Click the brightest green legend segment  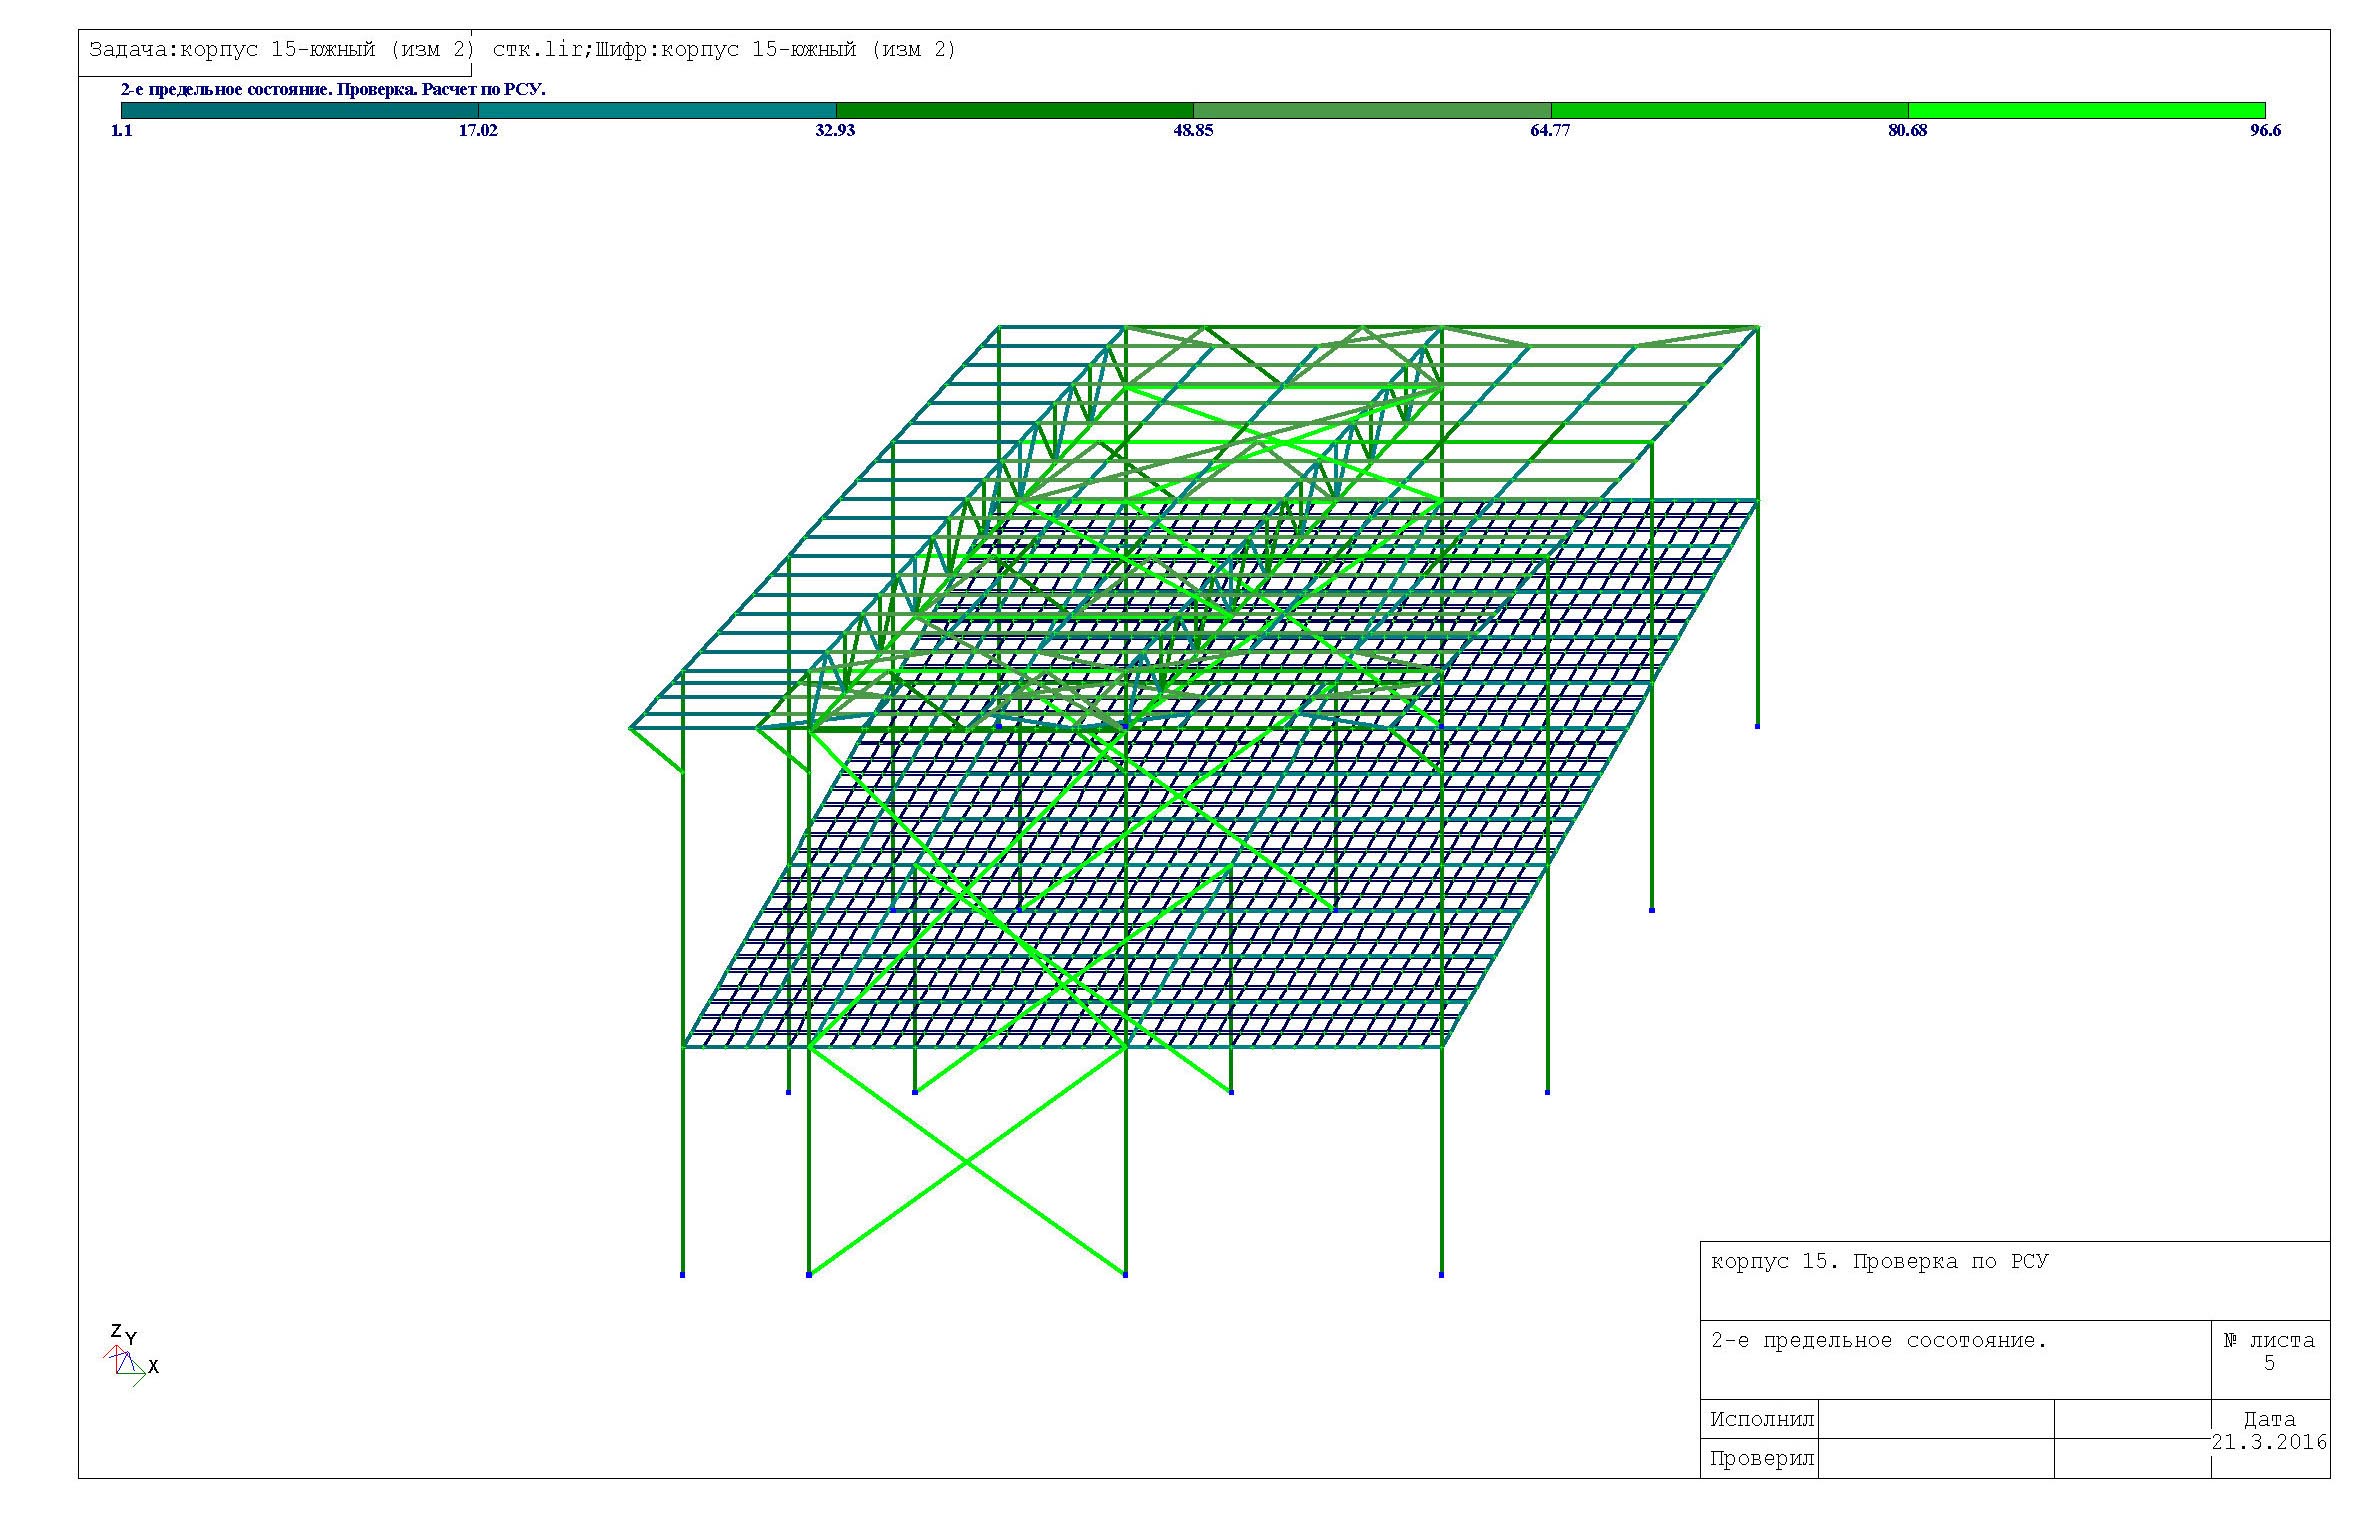click(x=2086, y=110)
